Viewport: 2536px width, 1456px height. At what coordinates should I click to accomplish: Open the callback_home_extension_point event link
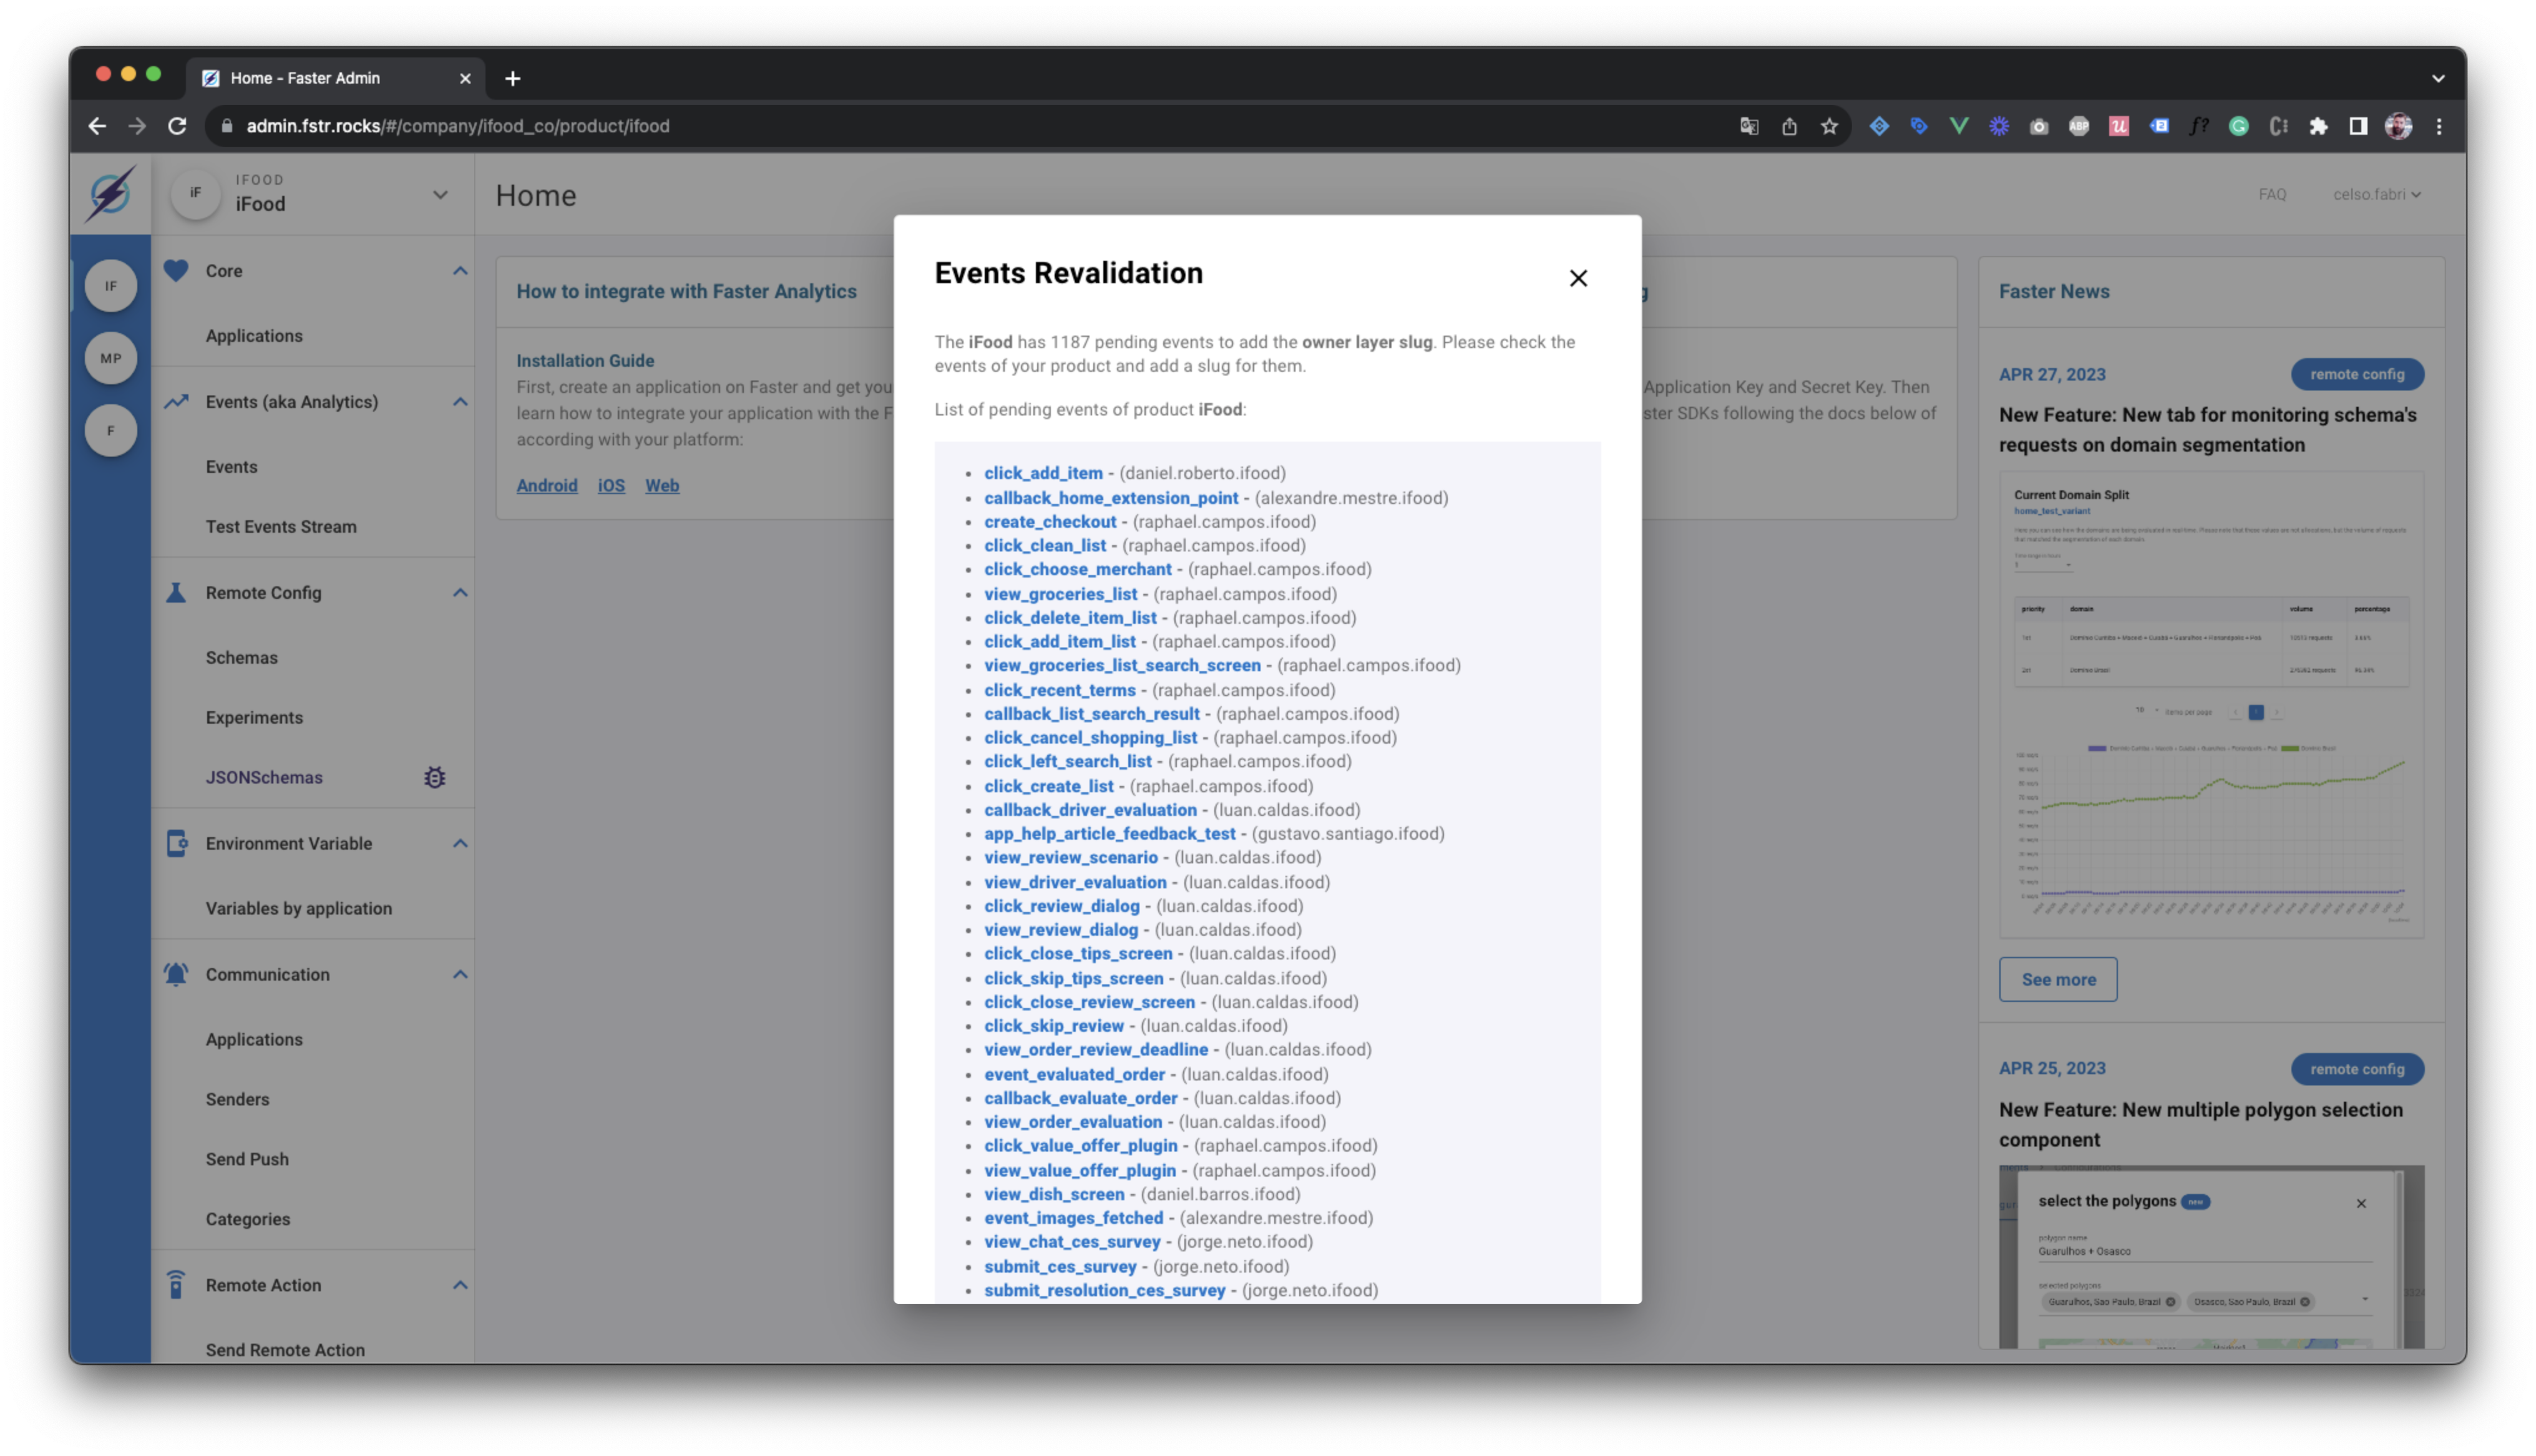click(1111, 498)
